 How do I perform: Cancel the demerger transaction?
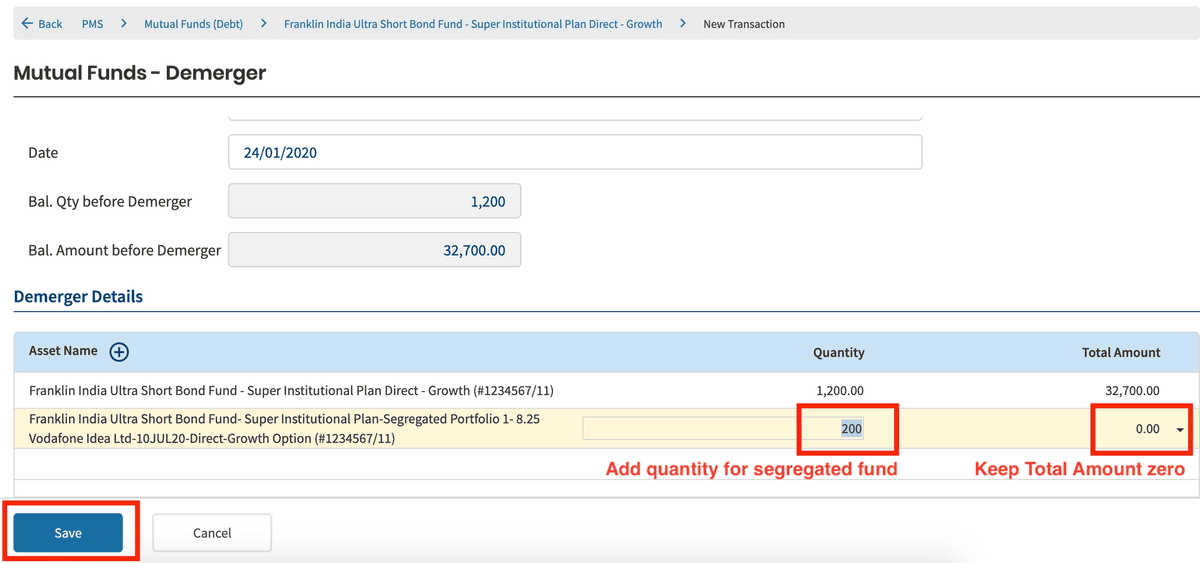[212, 533]
